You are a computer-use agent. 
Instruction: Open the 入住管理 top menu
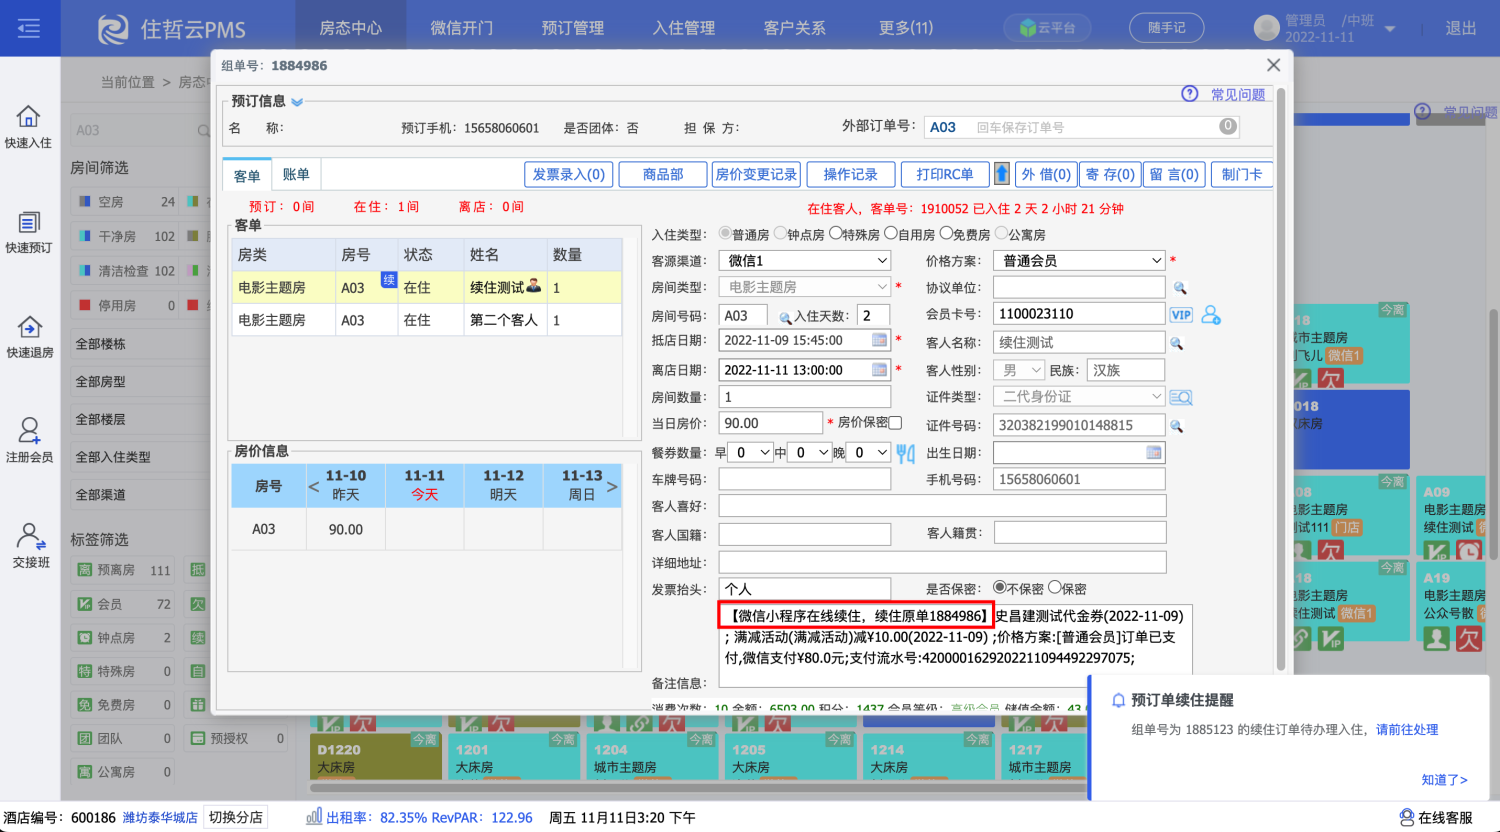[x=684, y=28]
